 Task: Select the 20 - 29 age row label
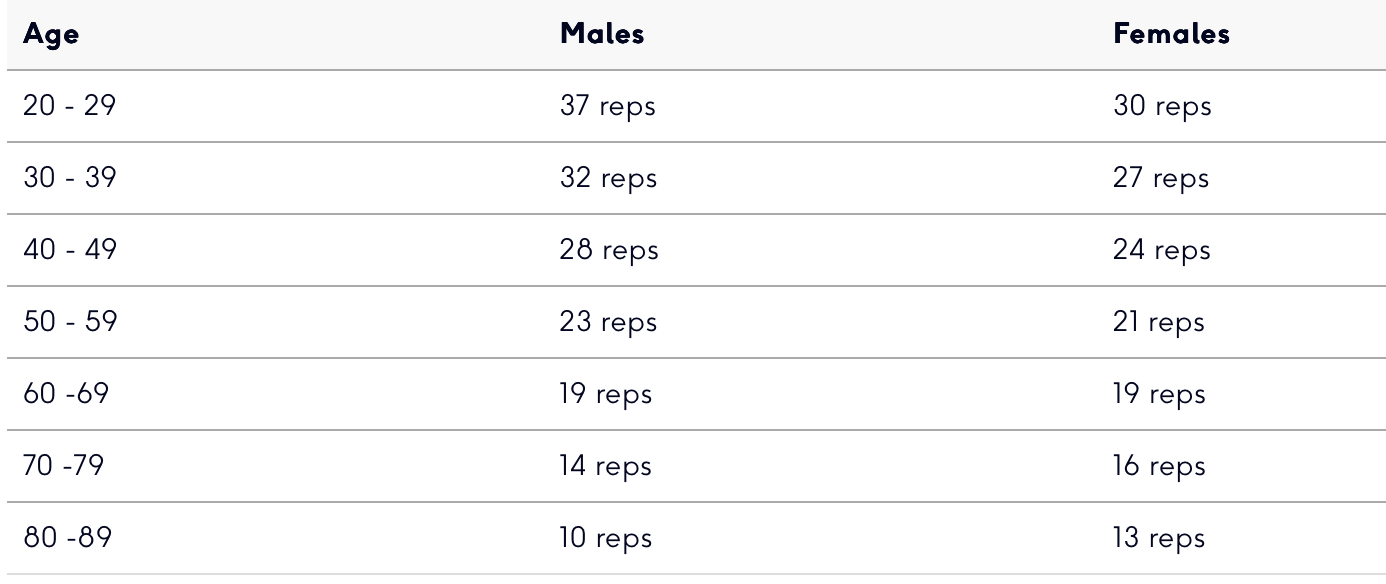tap(70, 106)
